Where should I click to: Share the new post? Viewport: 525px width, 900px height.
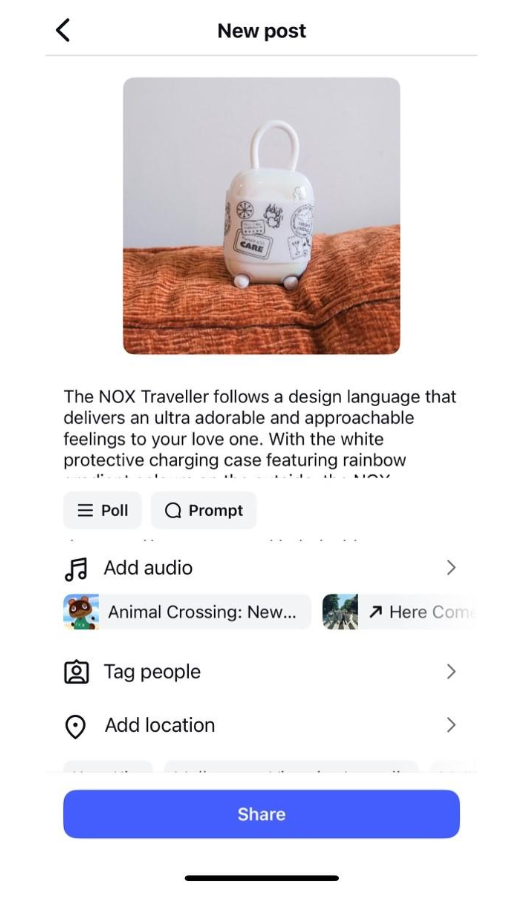(x=262, y=814)
